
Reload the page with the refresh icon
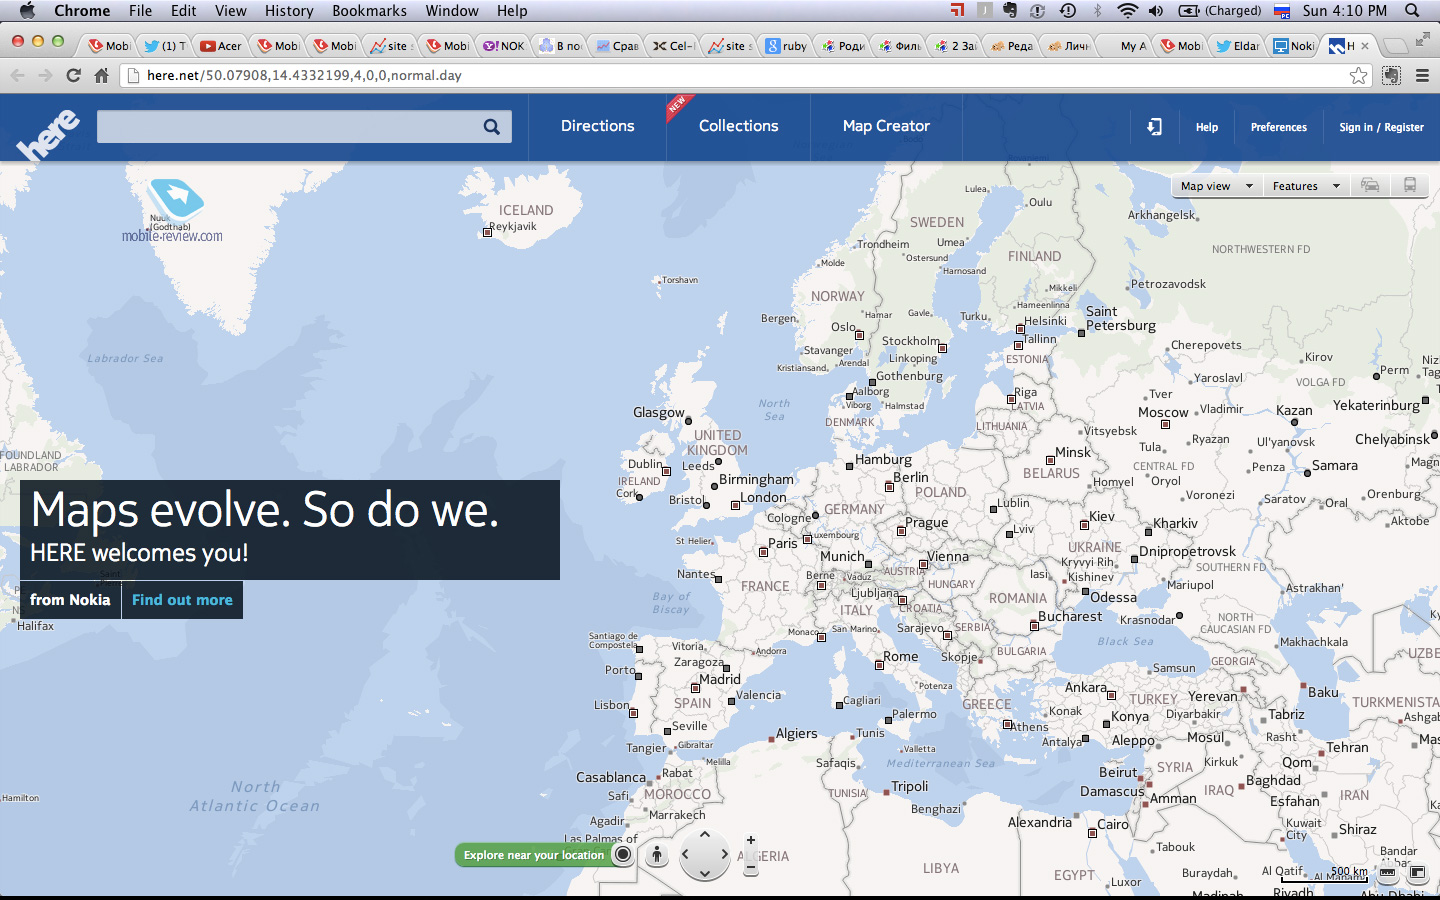pos(73,75)
